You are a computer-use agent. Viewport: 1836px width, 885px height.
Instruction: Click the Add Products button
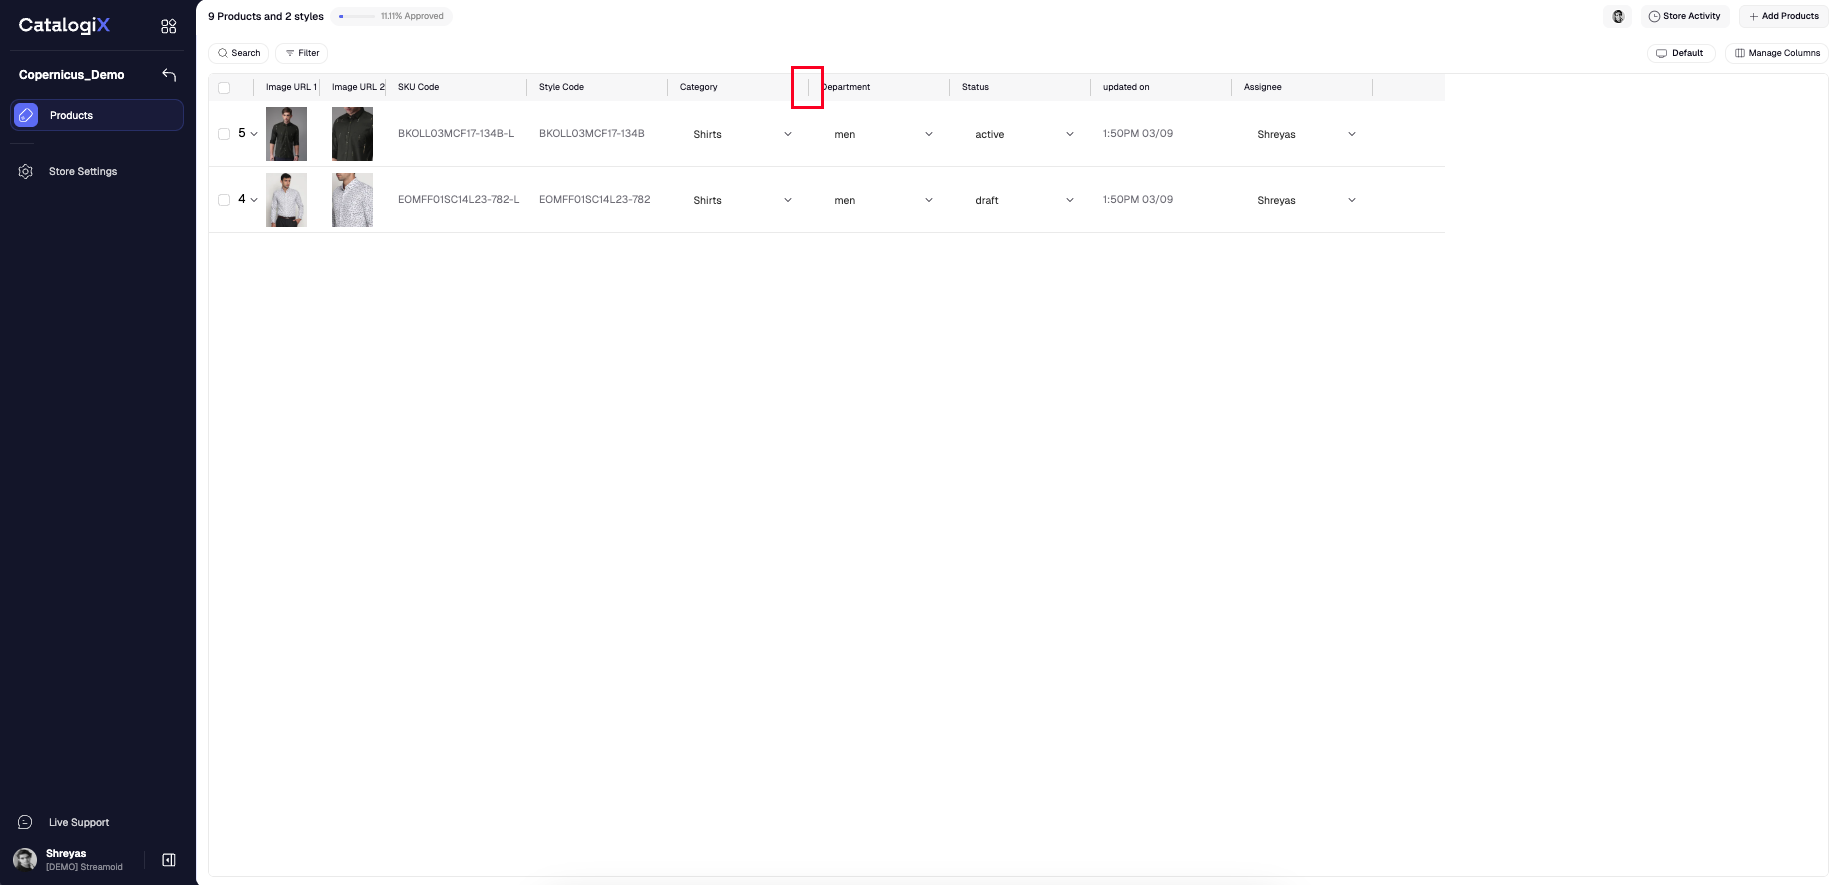[1783, 16]
